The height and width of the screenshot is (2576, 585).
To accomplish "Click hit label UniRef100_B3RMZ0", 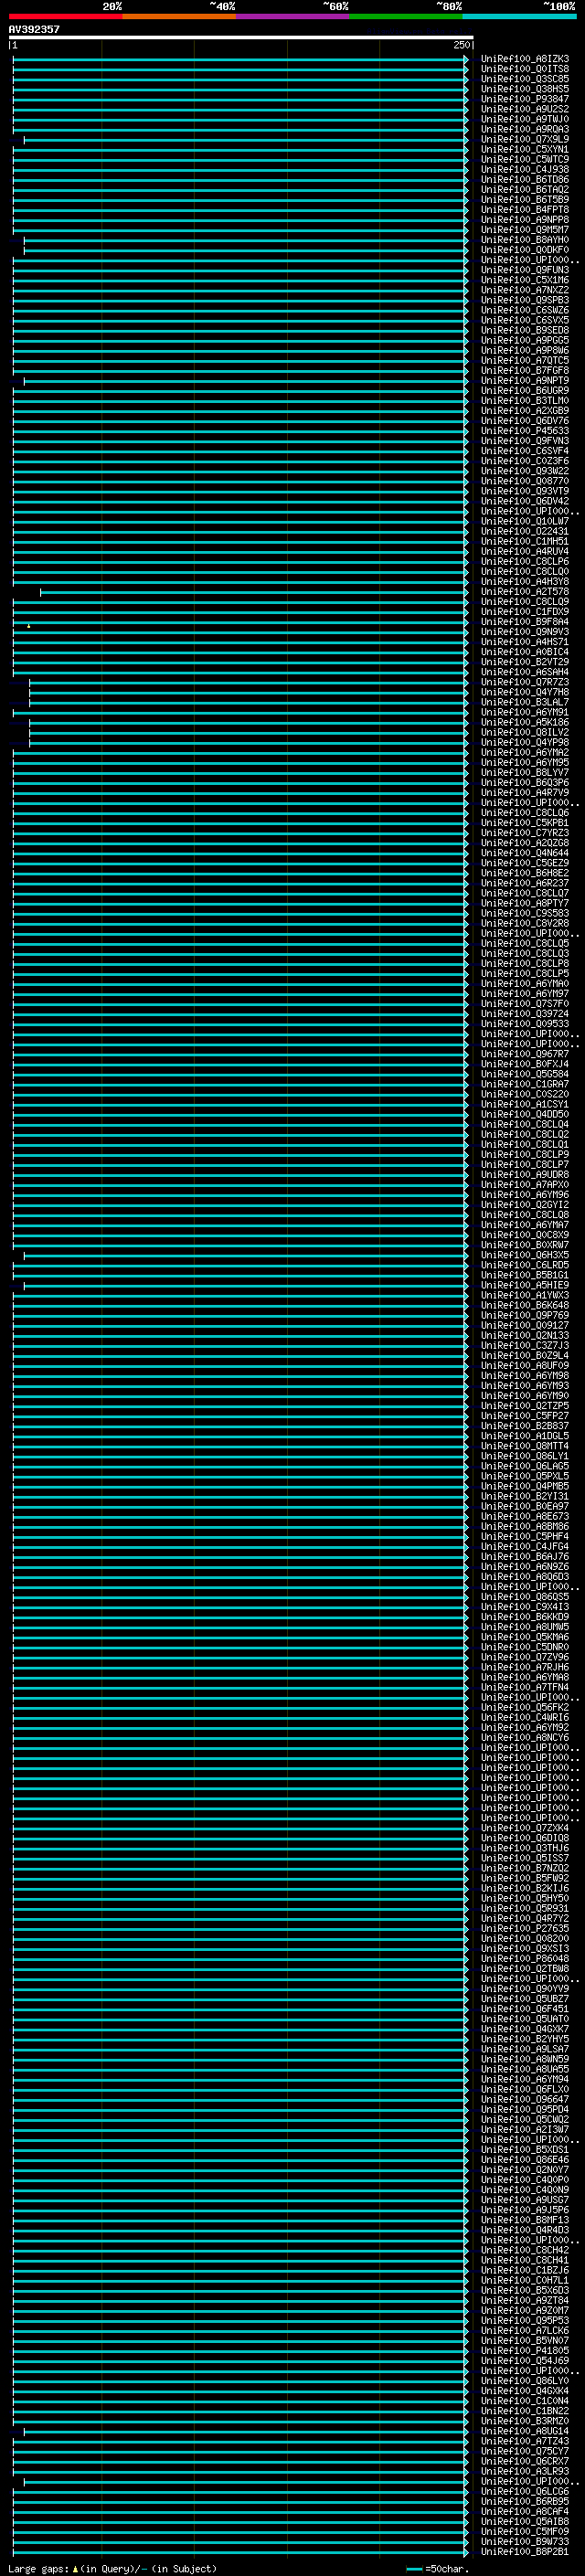I will [525, 2421].
